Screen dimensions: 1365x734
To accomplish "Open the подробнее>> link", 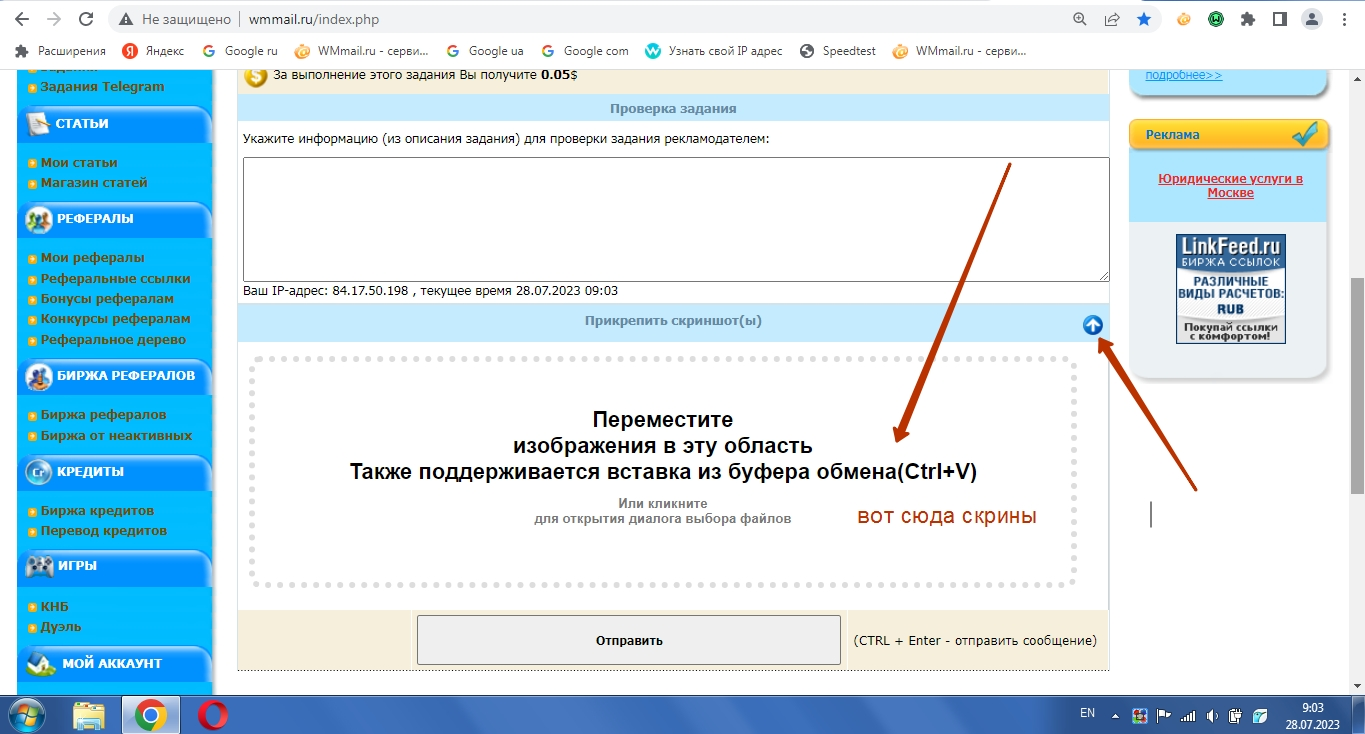I will point(1183,75).
